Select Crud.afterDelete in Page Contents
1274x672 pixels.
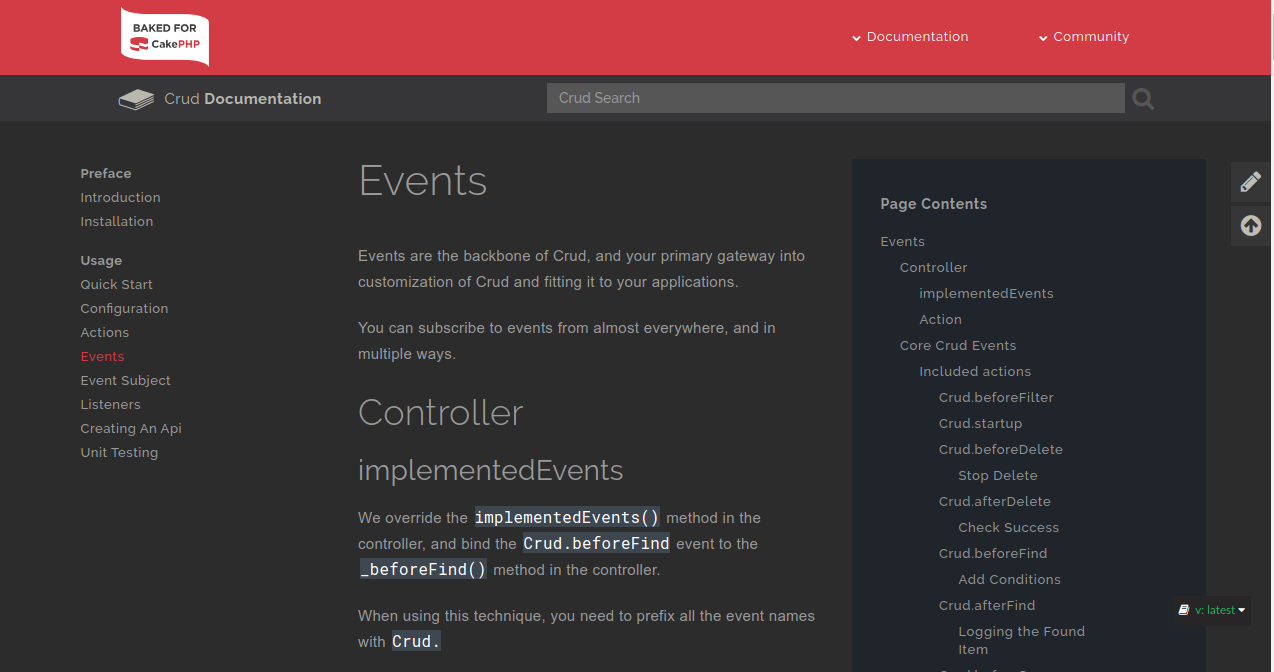994,501
